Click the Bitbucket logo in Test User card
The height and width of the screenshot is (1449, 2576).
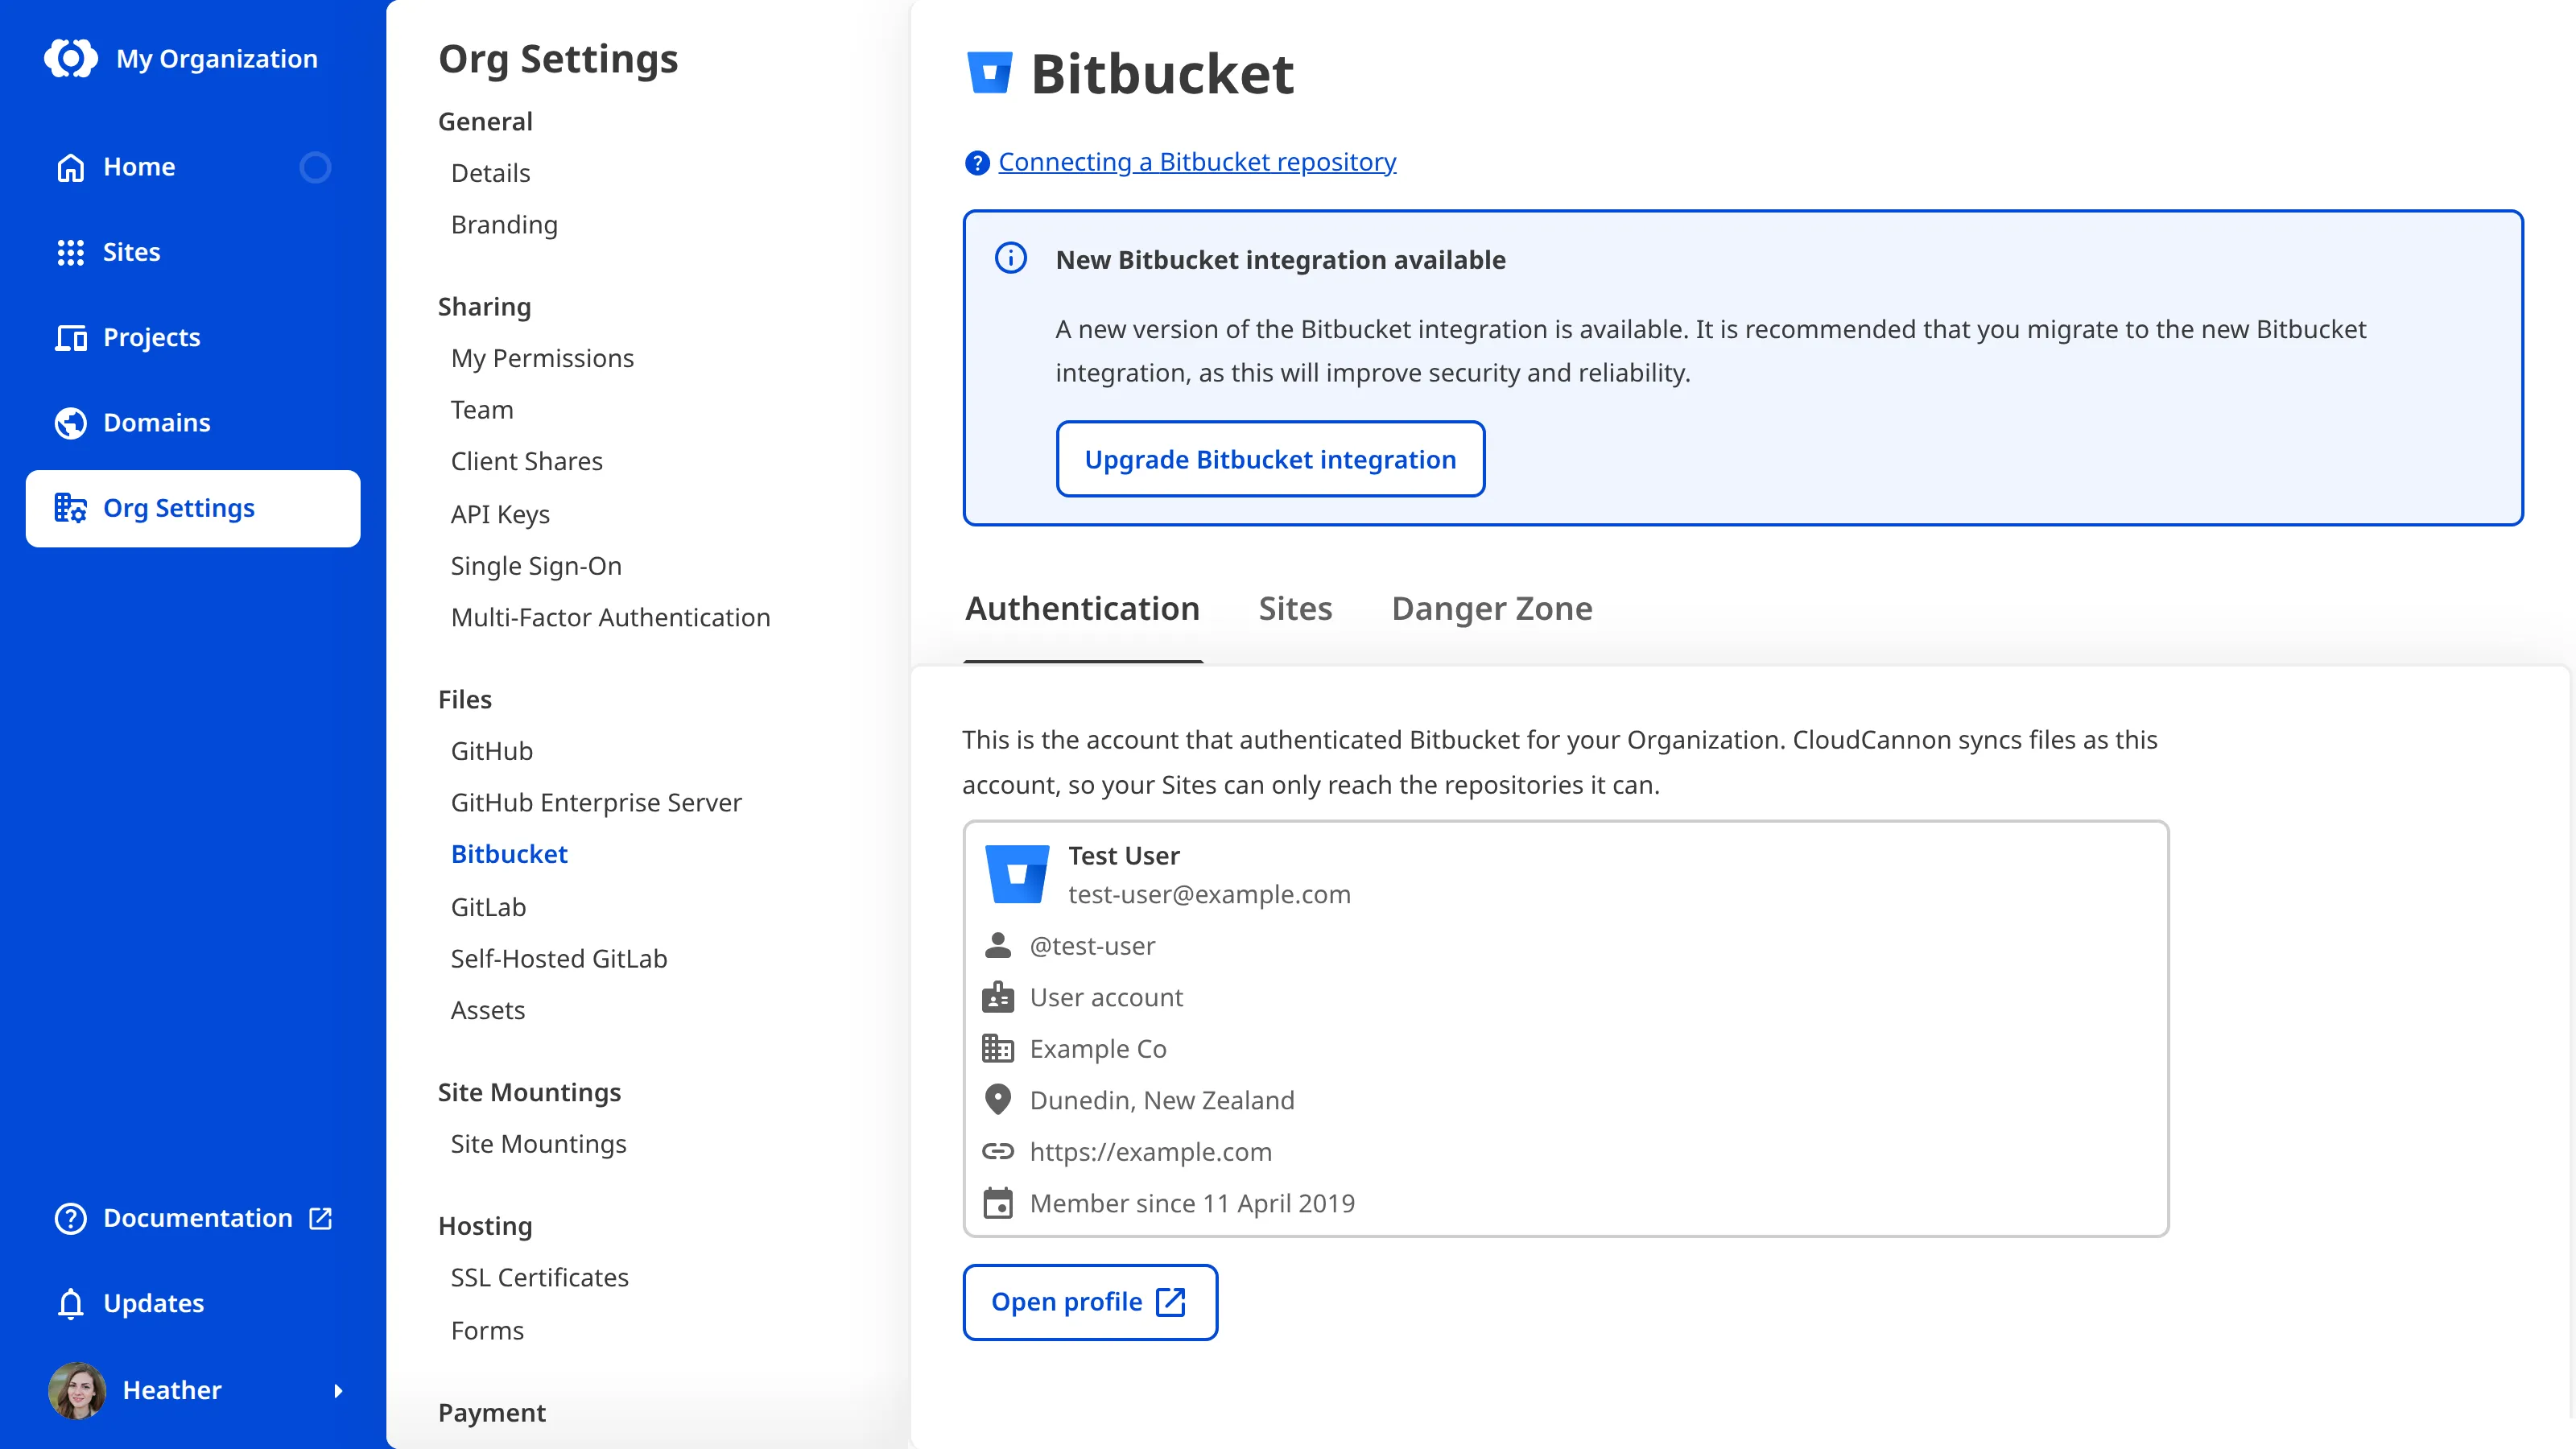1017,874
